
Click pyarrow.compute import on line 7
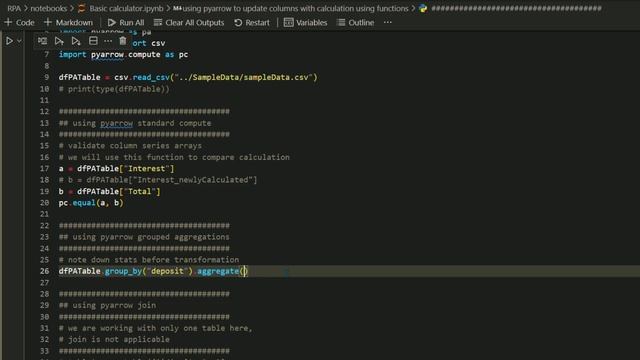[x=126, y=54]
